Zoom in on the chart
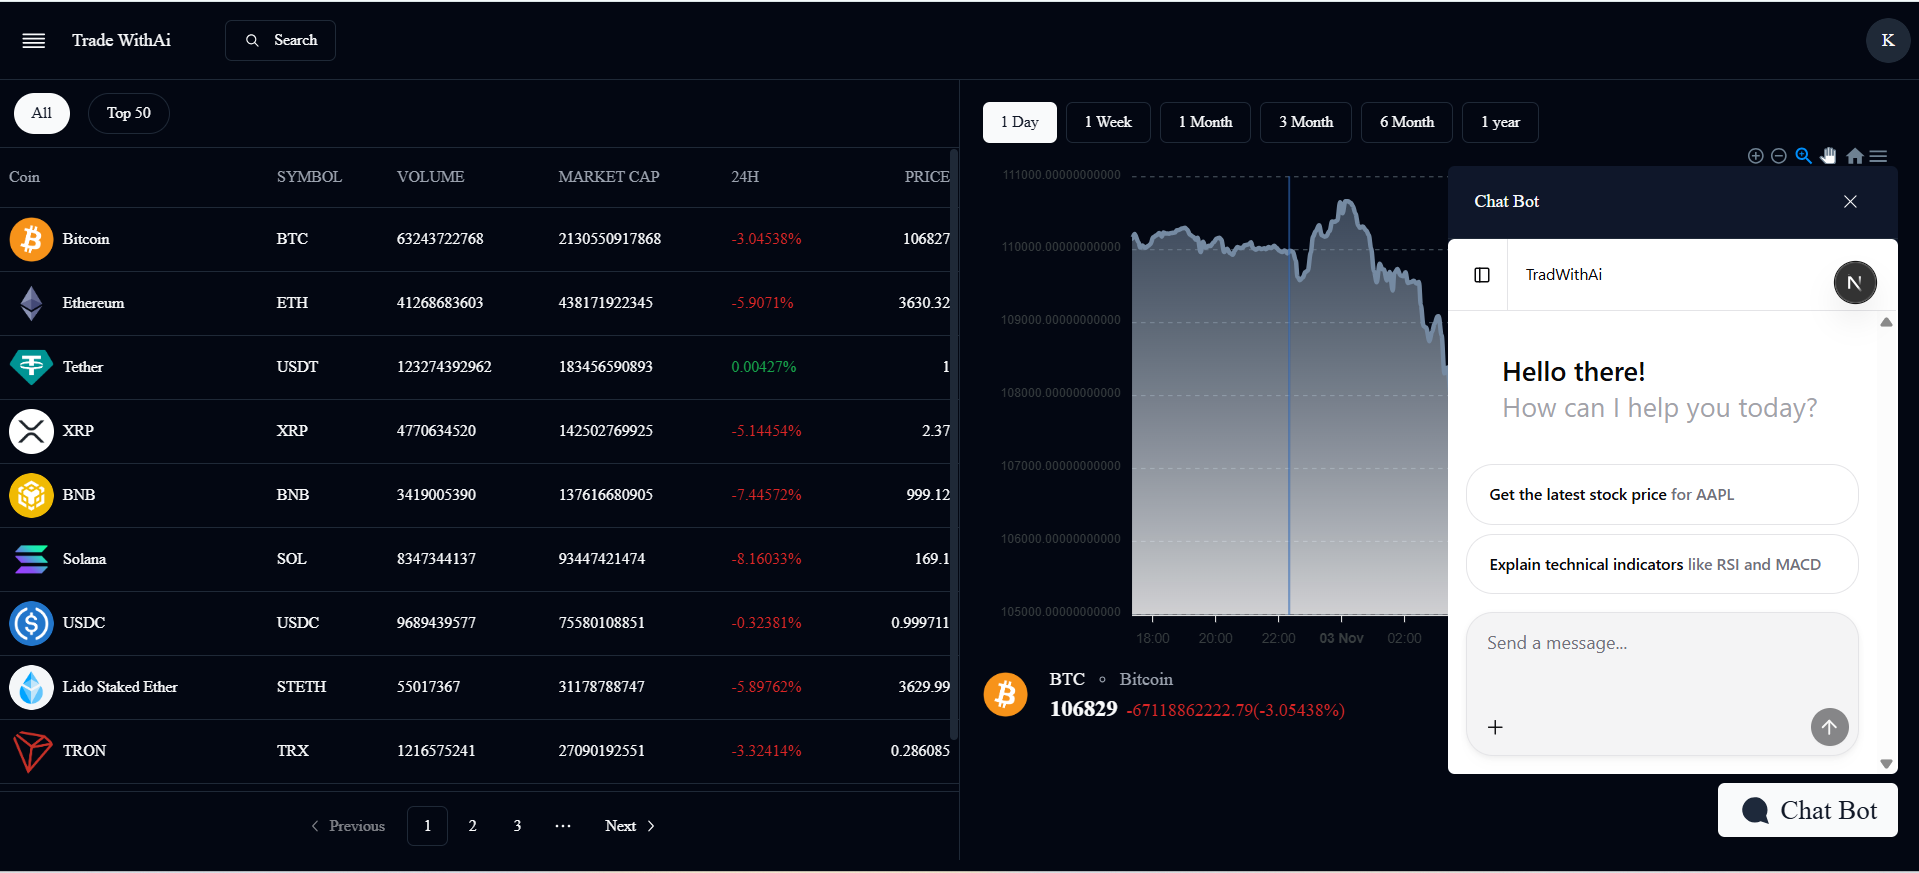This screenshot has width=1919, height=873. [x=1755, y=156]
